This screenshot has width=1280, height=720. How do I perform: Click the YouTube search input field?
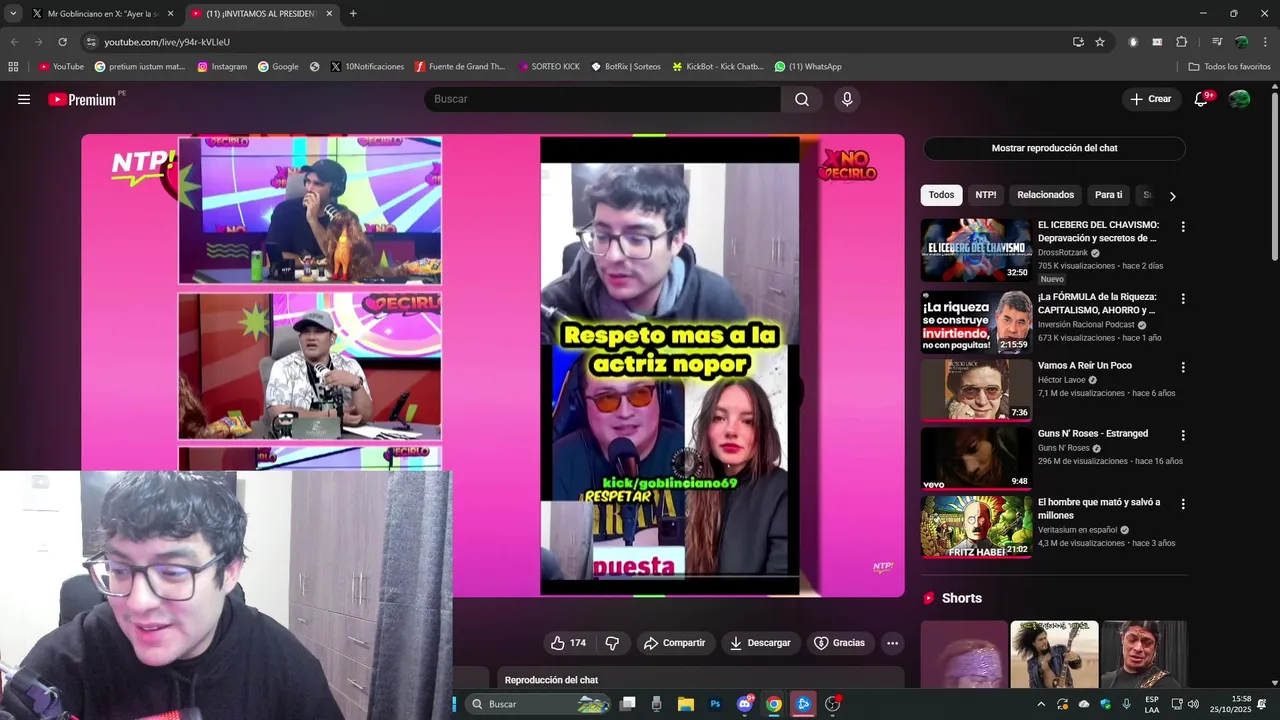[603, 99]
